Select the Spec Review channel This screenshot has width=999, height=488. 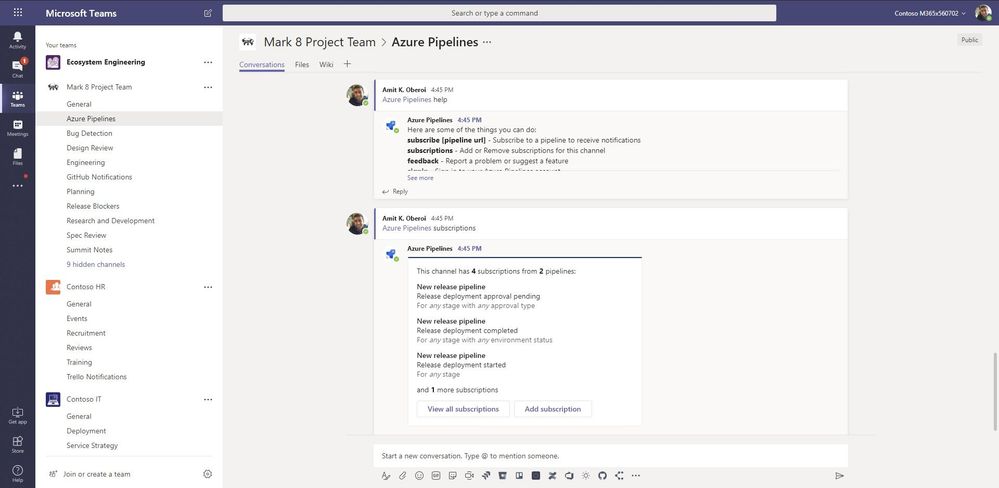86,236
